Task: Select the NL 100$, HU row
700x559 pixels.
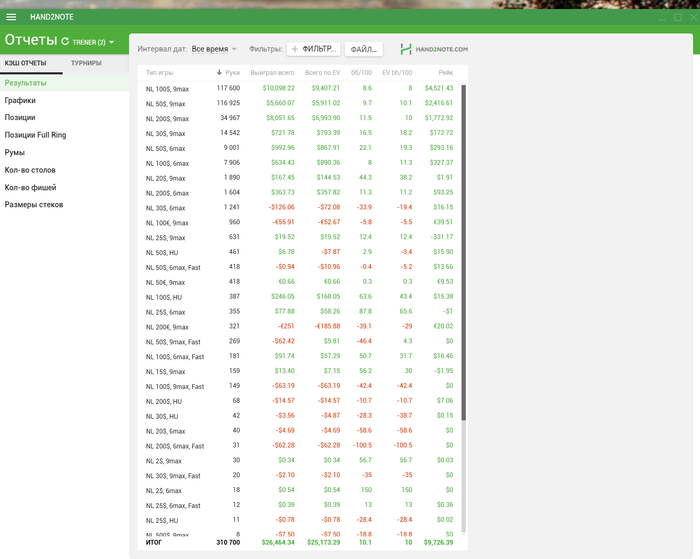Action: 299,296
